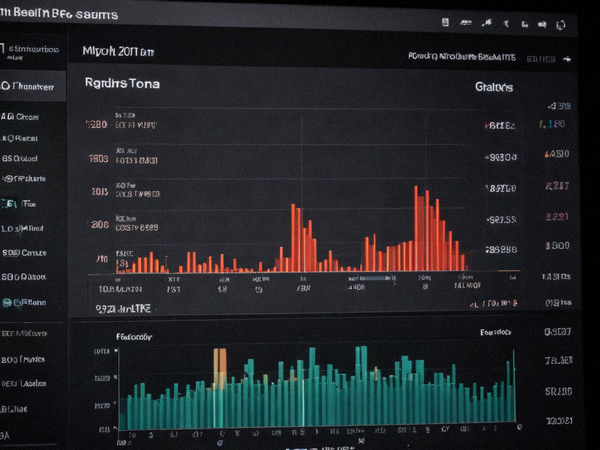600x450 pixels.
Task: Click the speaker-shaped icon in top toolbar
Action: [x=542, y=24]
